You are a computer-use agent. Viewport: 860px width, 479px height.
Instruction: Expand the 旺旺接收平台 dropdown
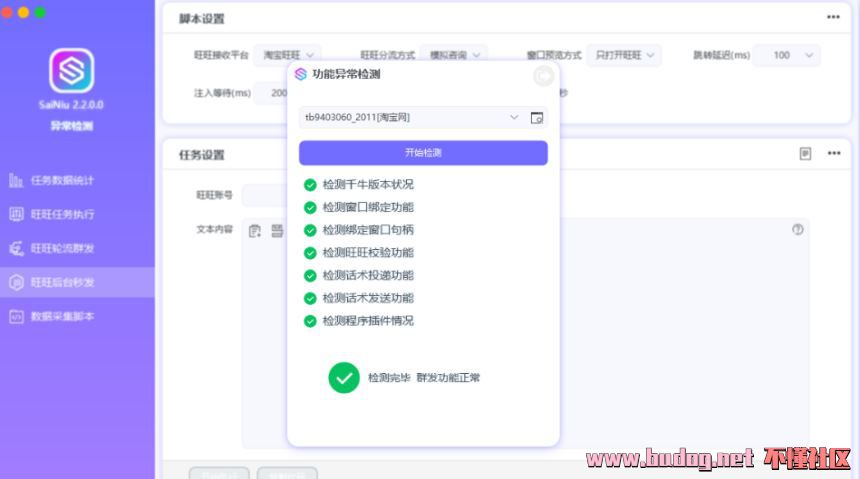coord(286,55)
